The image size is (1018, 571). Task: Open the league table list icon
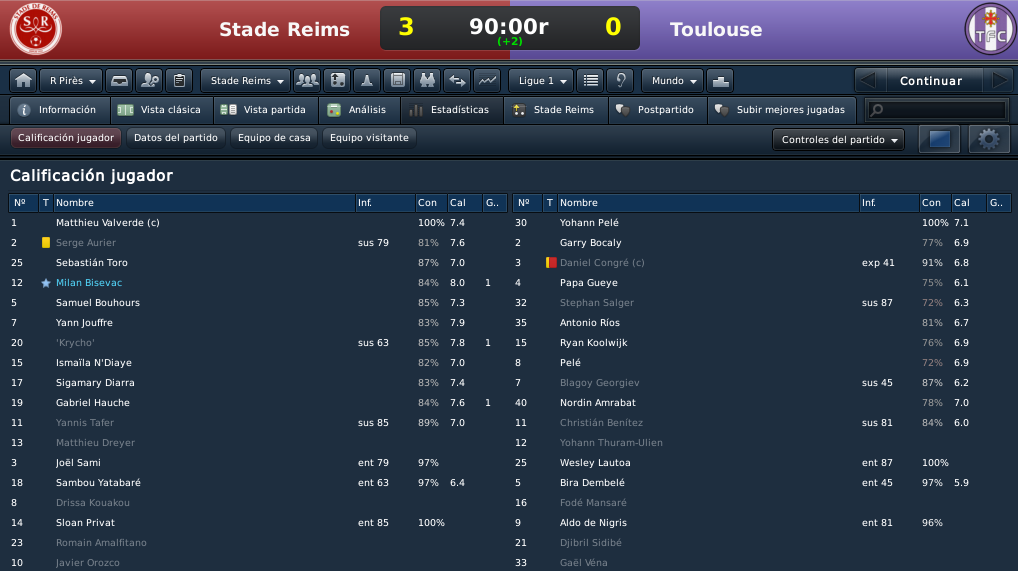[x=590, y=81]
